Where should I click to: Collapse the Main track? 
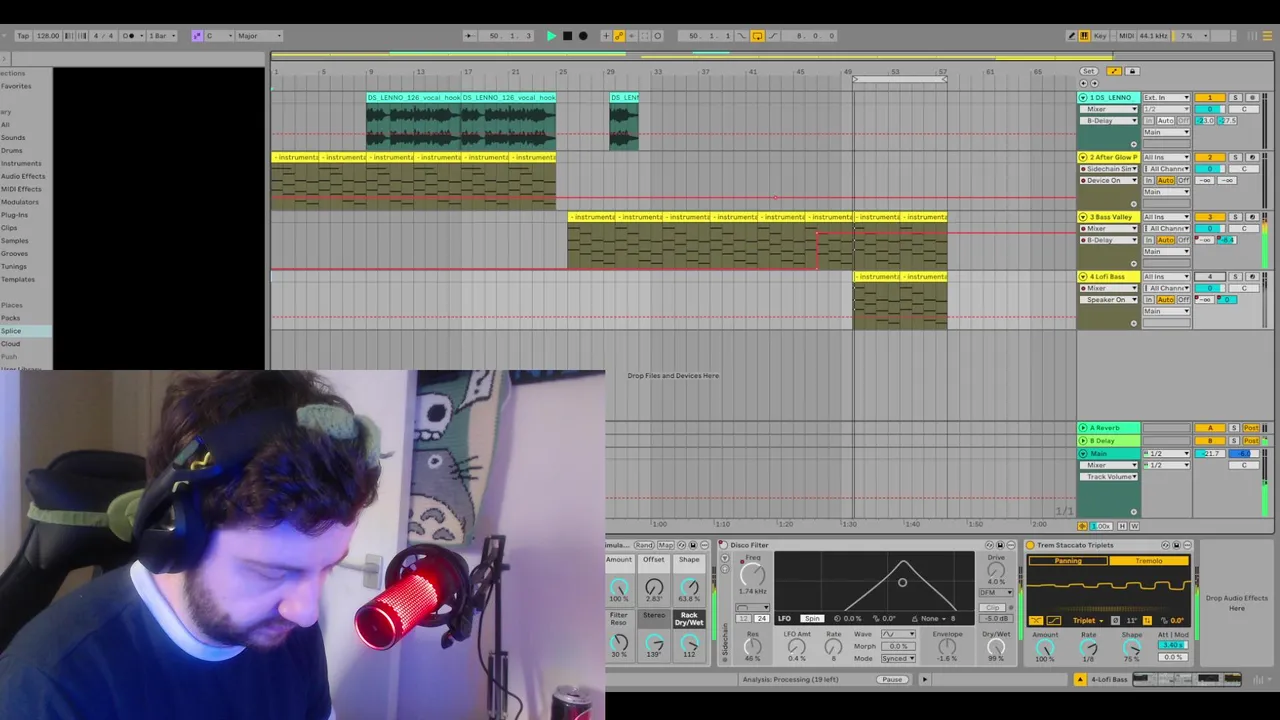coord(1083,454)
